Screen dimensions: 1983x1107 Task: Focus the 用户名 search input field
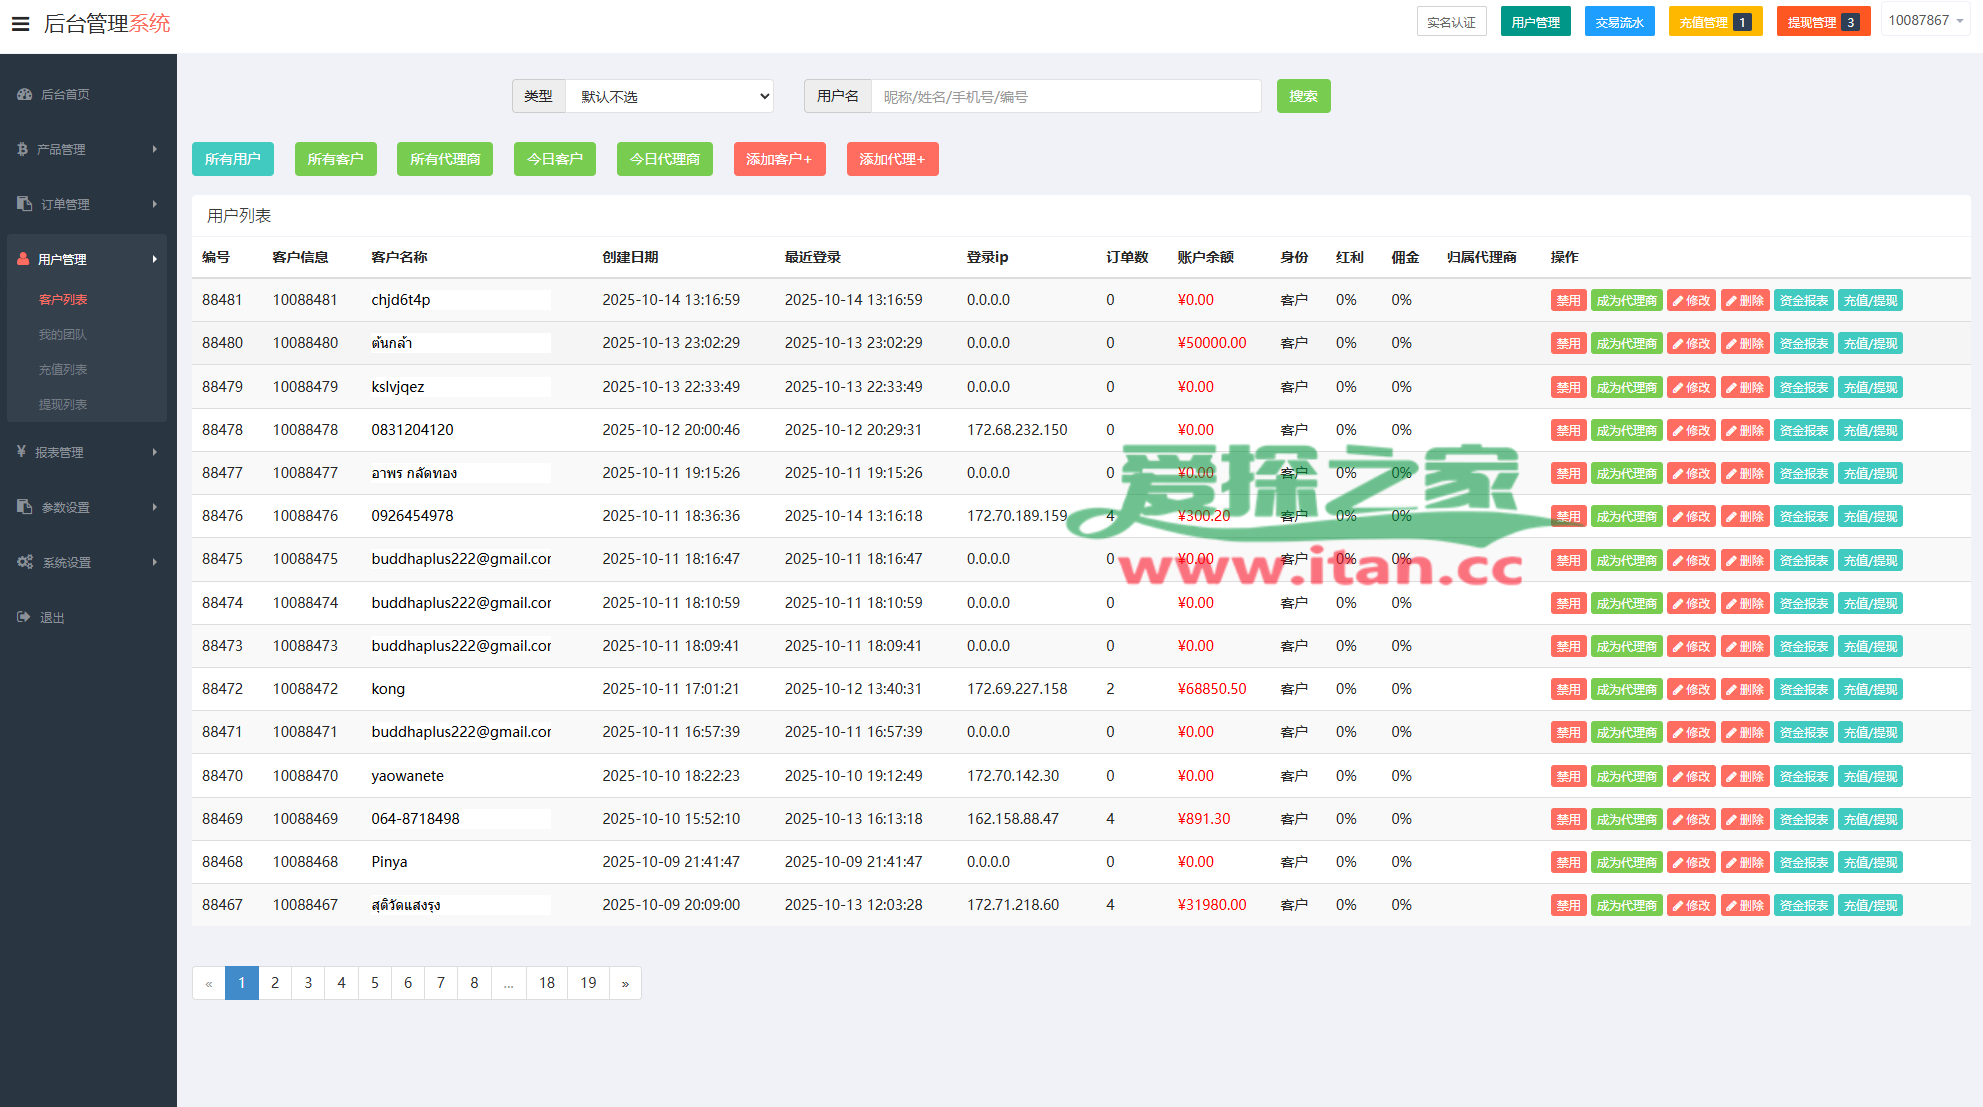click(x=1065, y=96)
